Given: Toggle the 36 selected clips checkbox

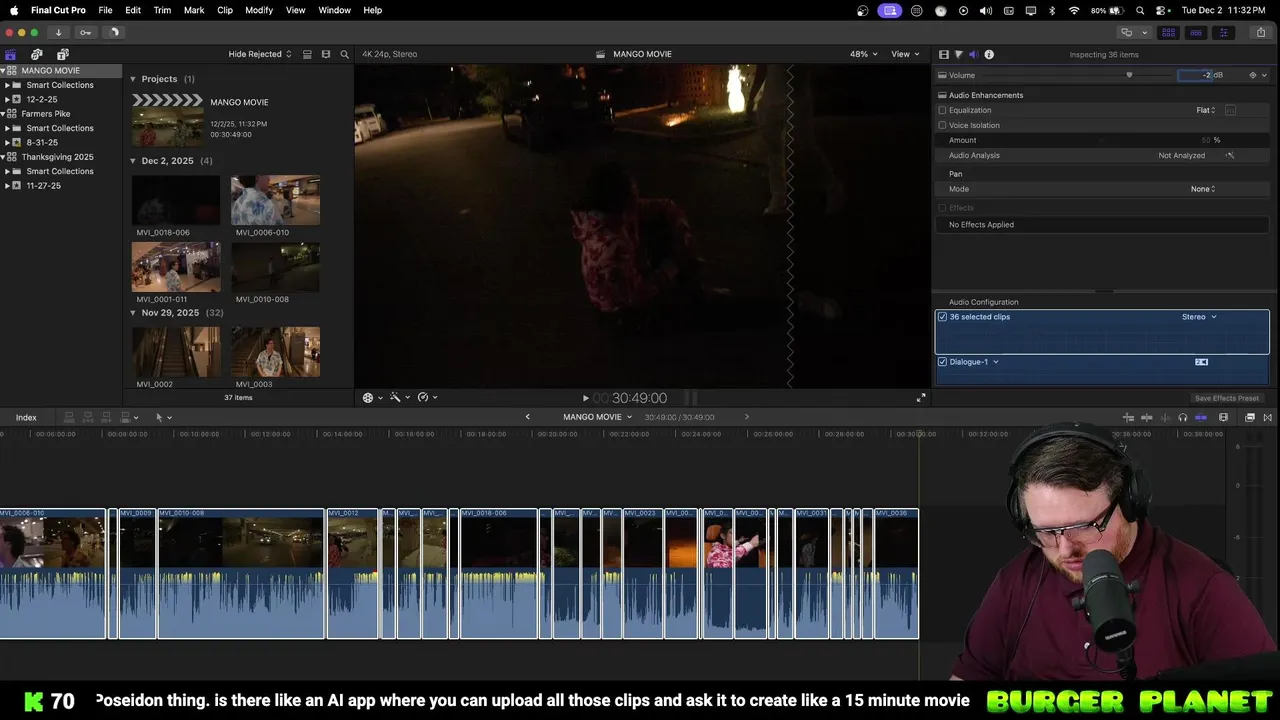Looking at the screenshot, I should 942,317.
